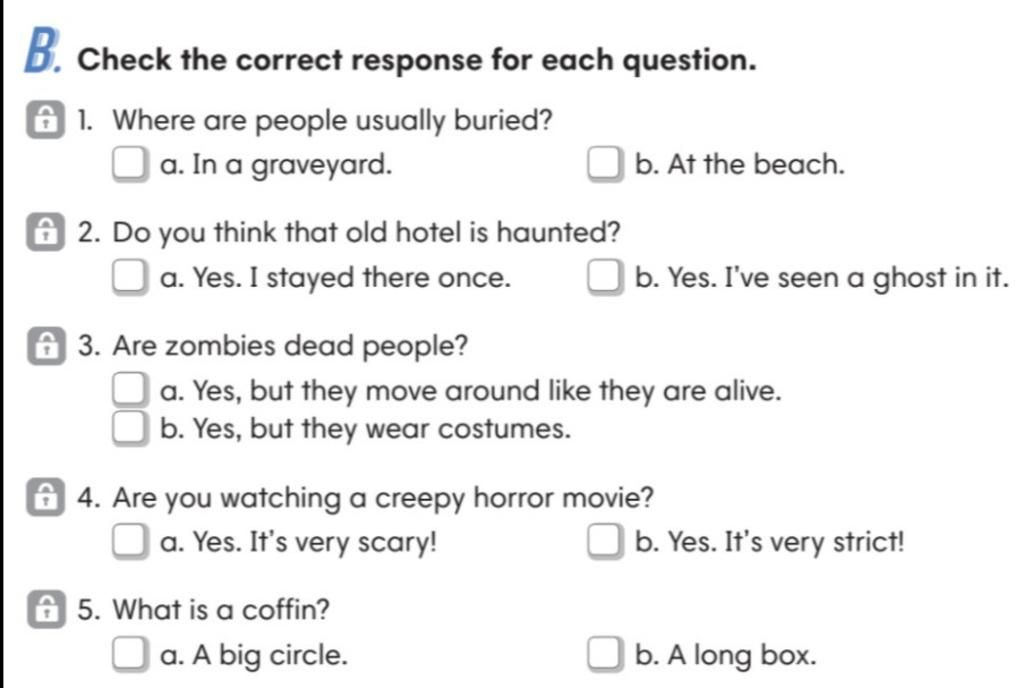Screen dimensions: 1024x688
Task: Click the lock icon beside question 1
Action: [45, 119]
